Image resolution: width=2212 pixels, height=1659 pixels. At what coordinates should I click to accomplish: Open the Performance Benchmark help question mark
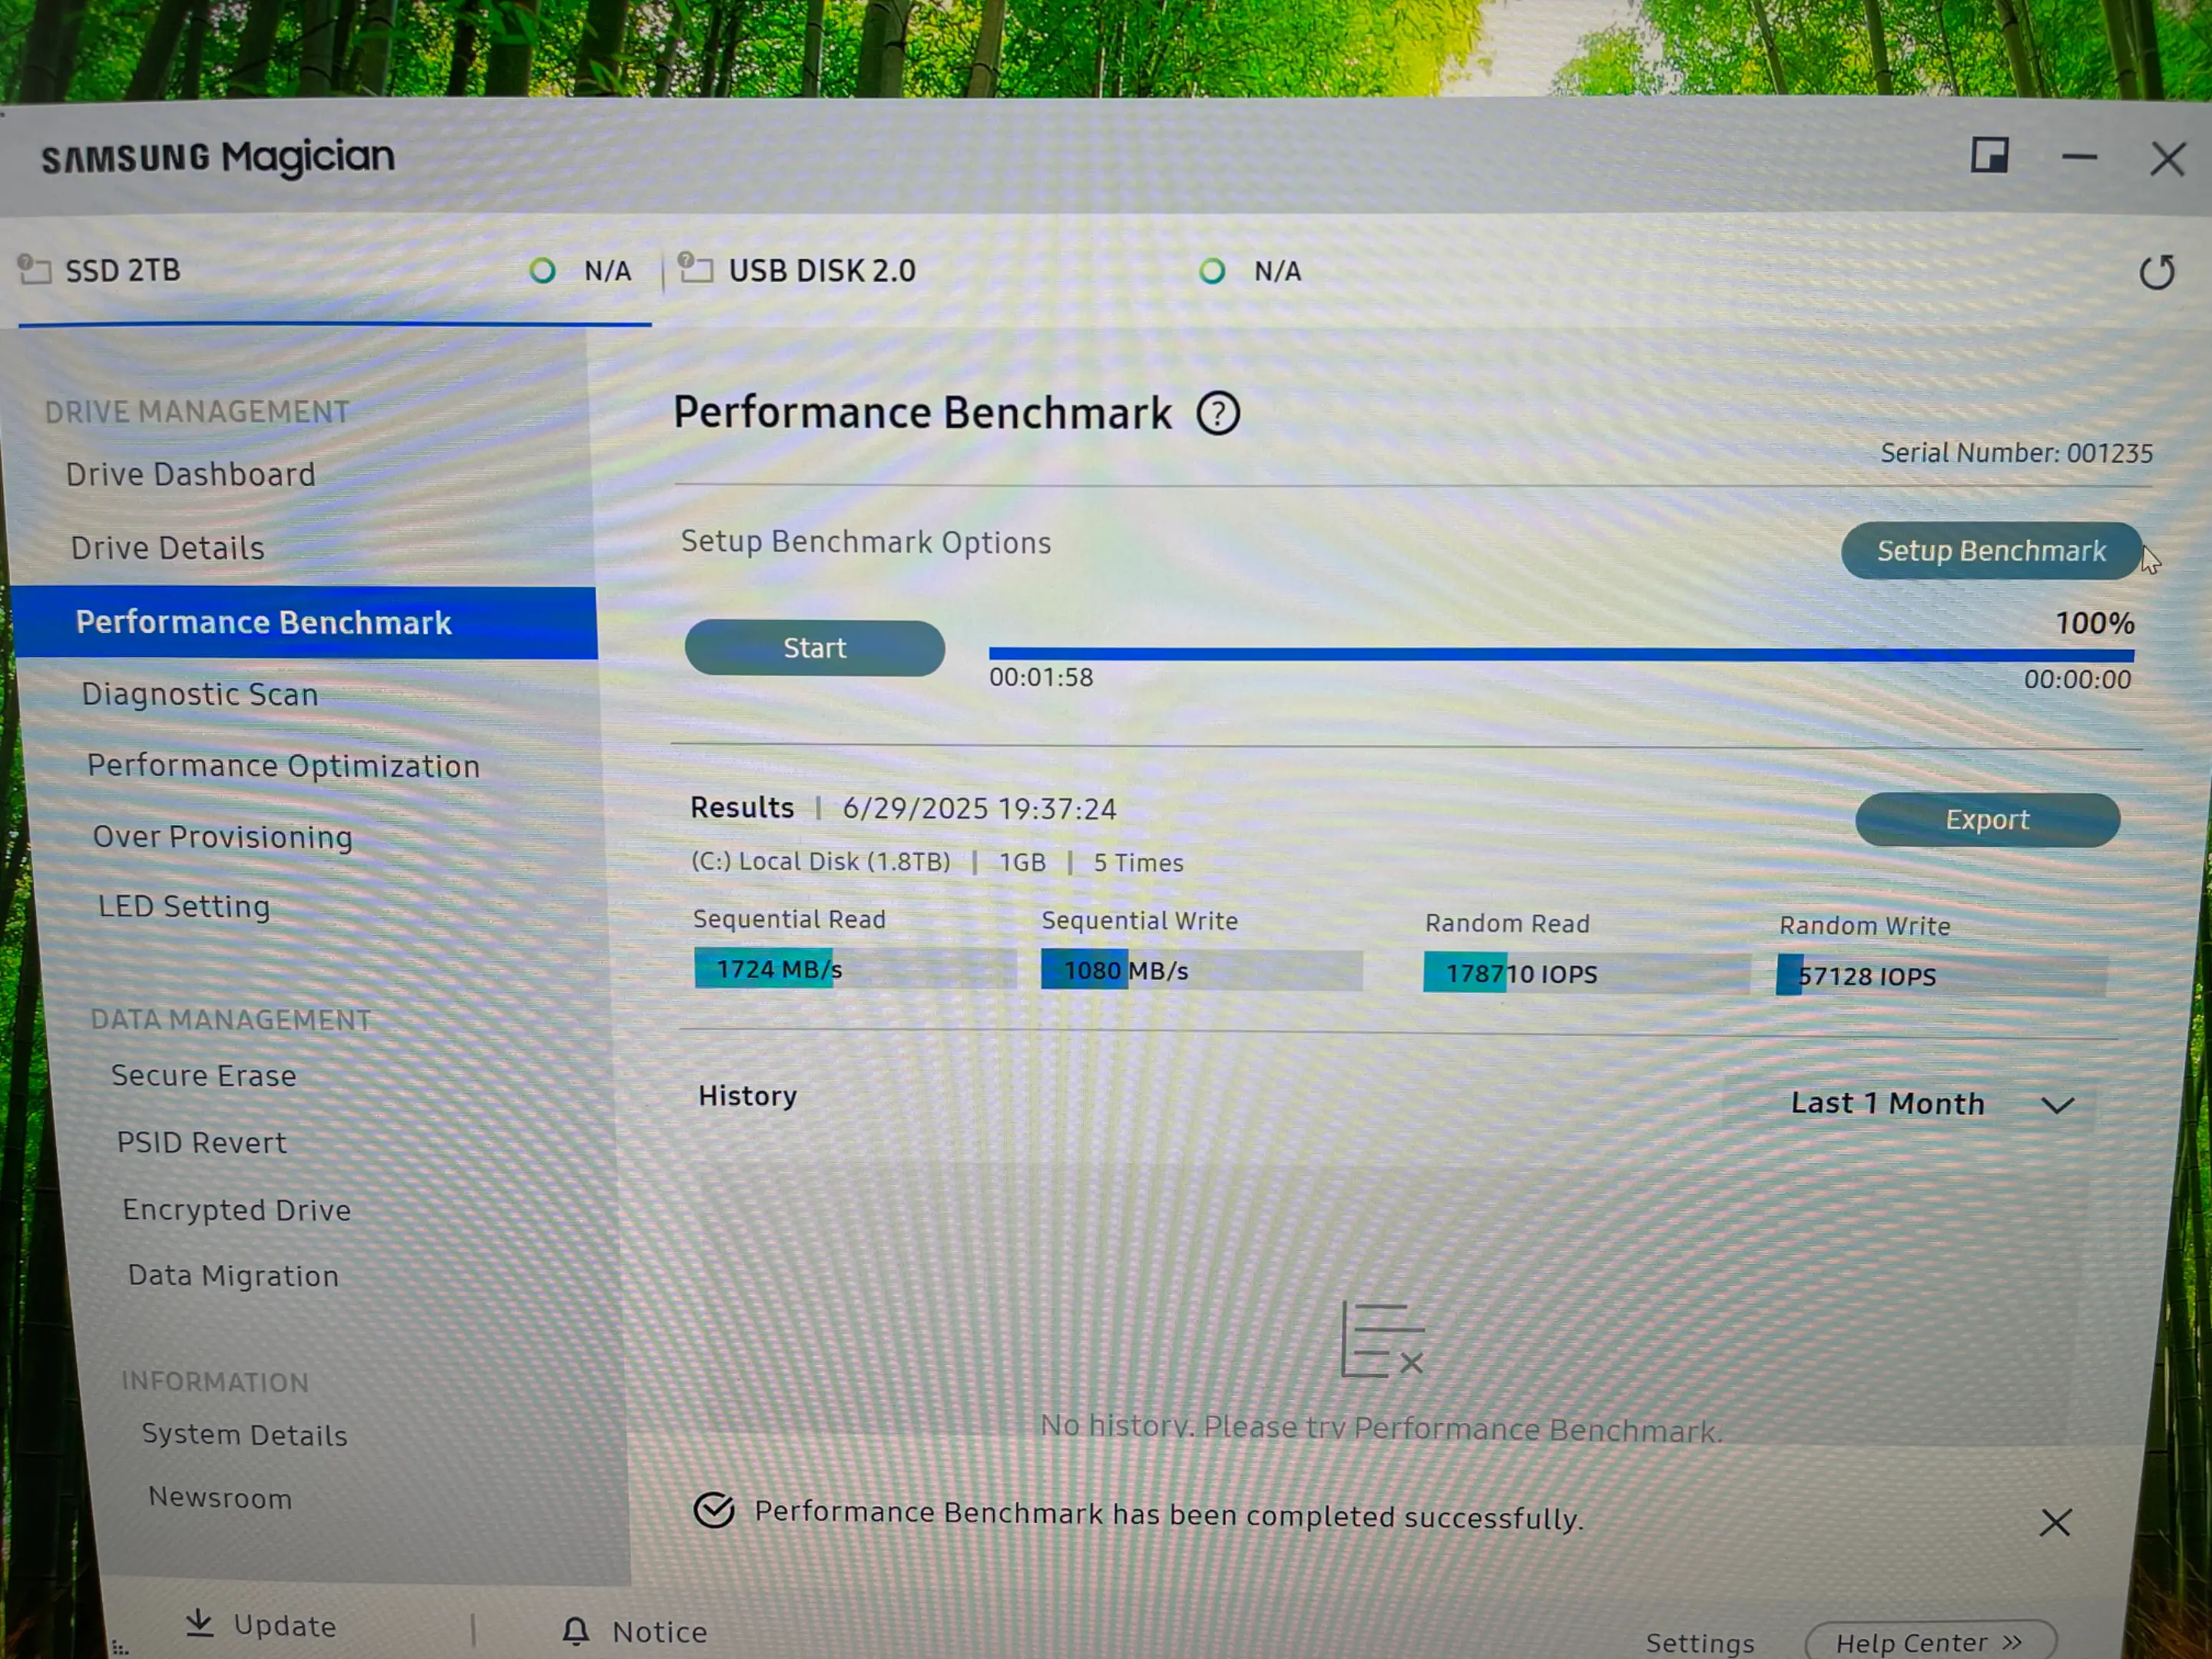pos(1218,413)
